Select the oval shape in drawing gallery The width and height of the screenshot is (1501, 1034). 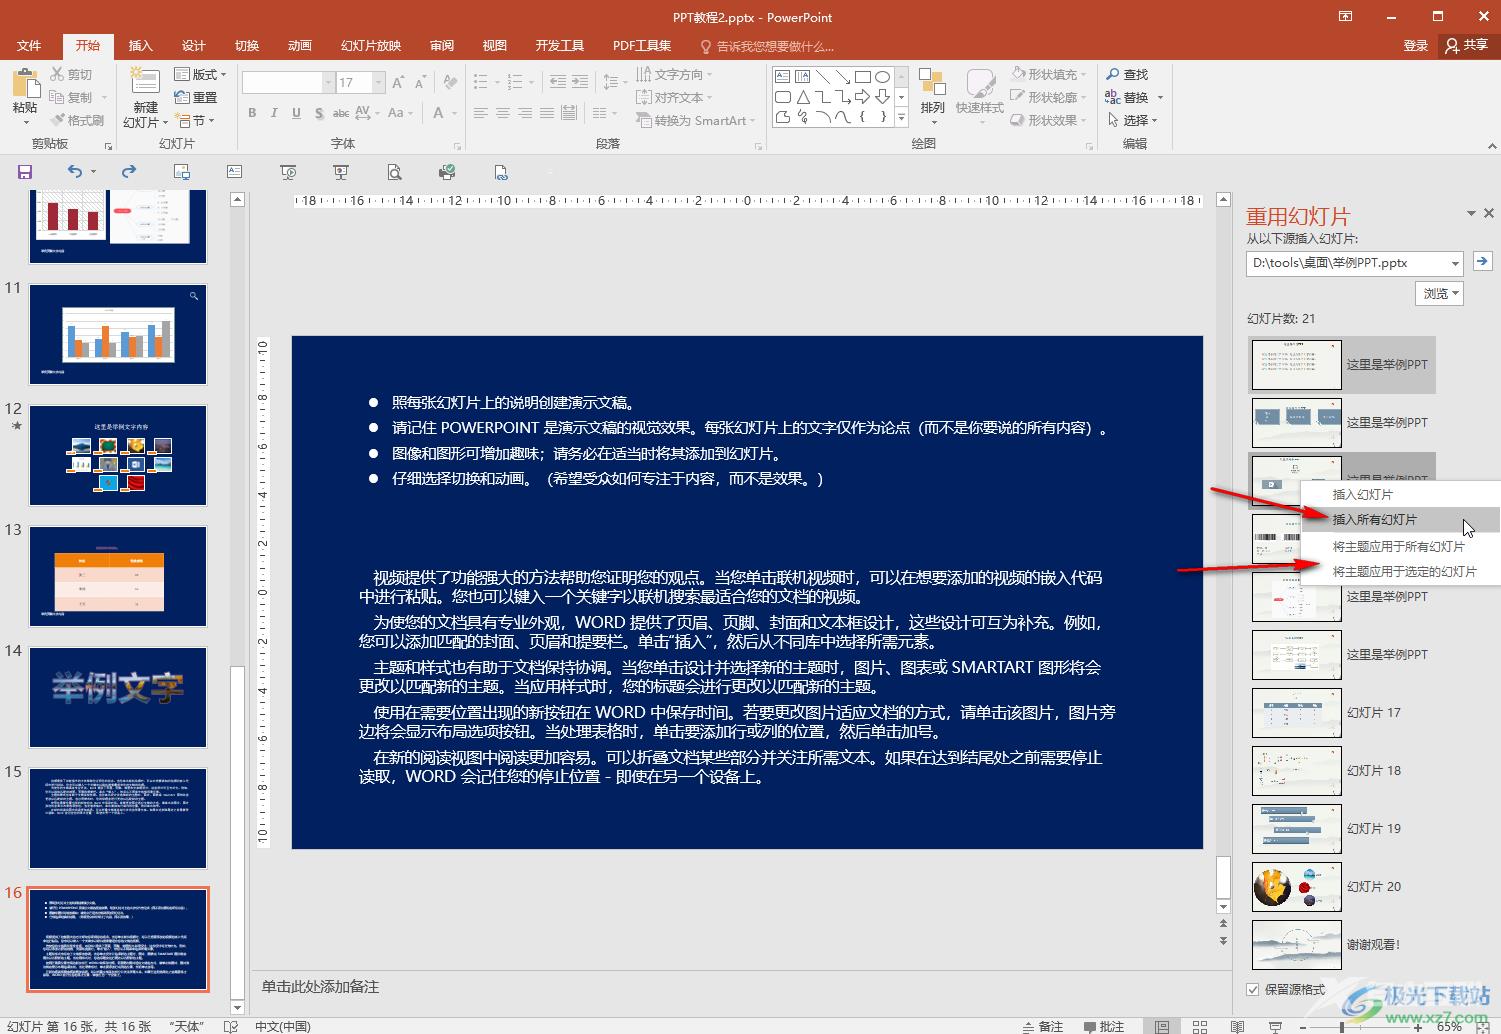(x=882, y=77)
